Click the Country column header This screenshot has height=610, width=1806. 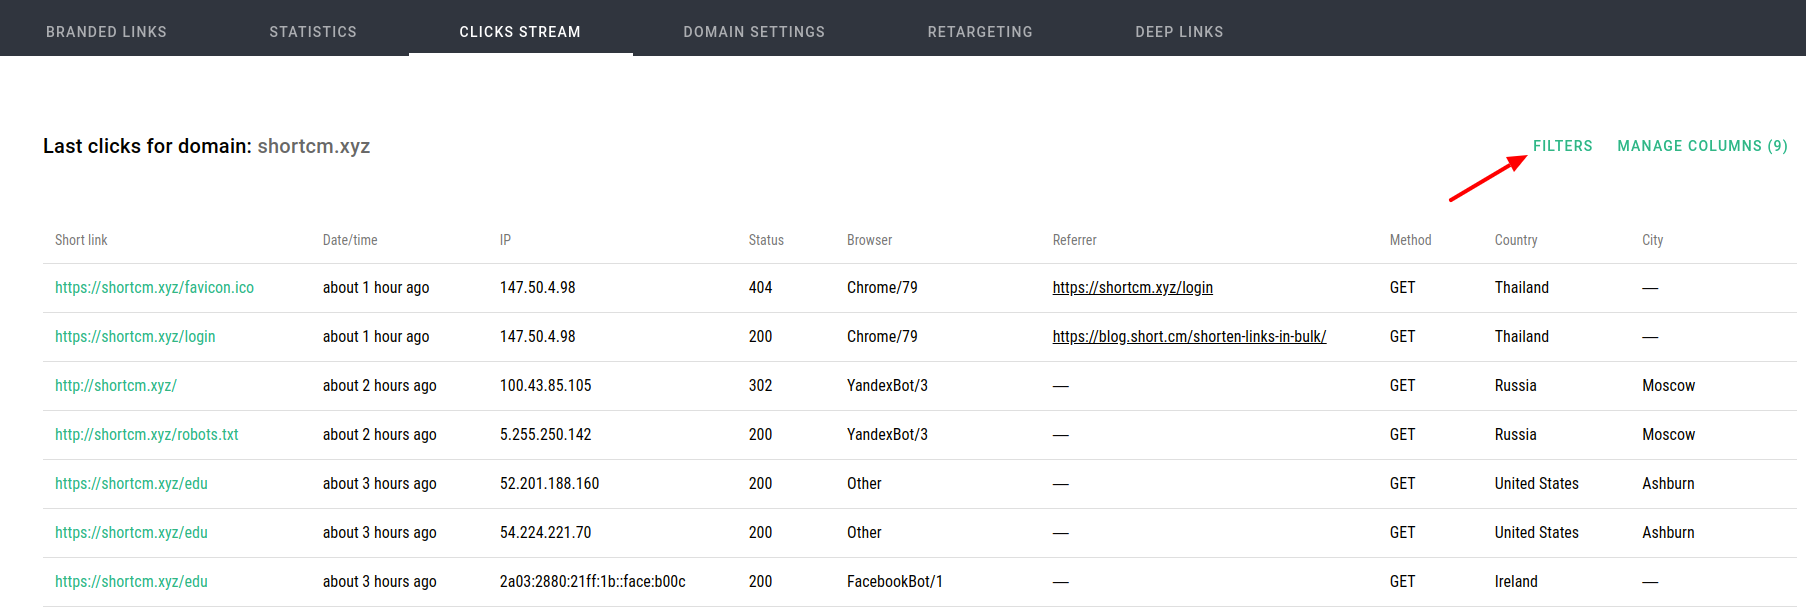click(1516, 240)
